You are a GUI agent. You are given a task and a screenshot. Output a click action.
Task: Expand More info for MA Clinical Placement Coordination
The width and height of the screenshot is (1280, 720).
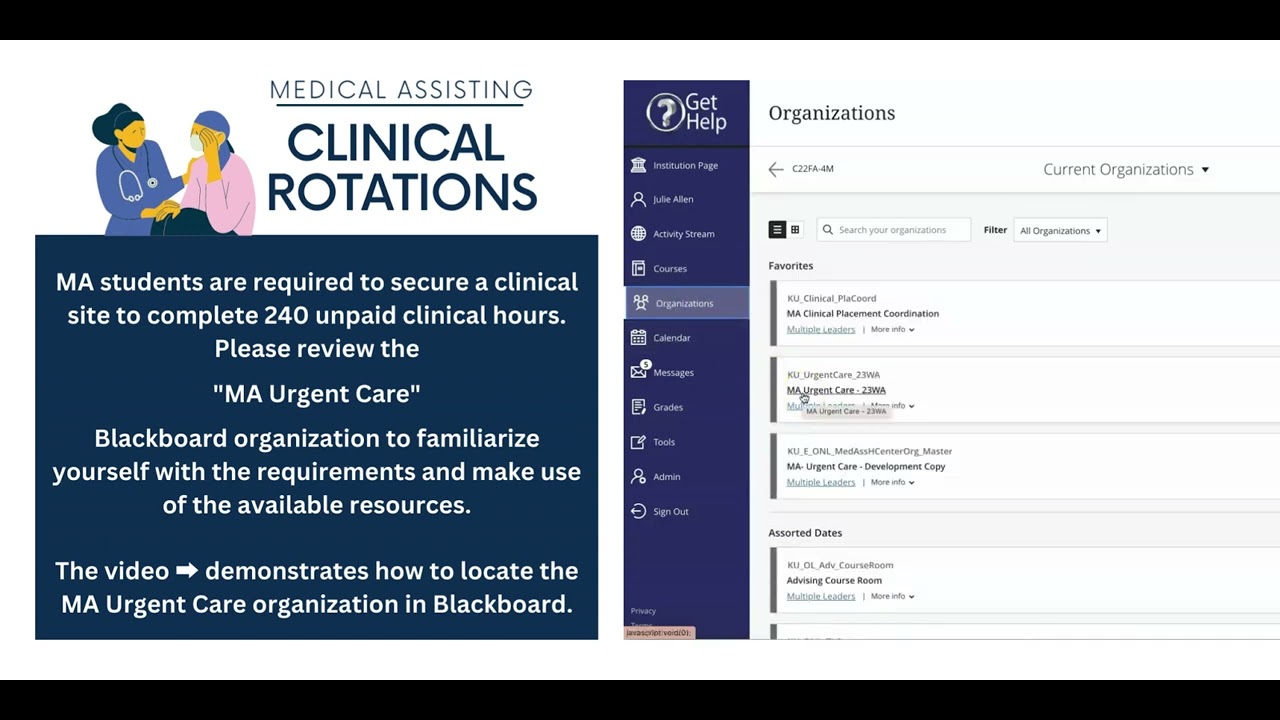(892, 329)
